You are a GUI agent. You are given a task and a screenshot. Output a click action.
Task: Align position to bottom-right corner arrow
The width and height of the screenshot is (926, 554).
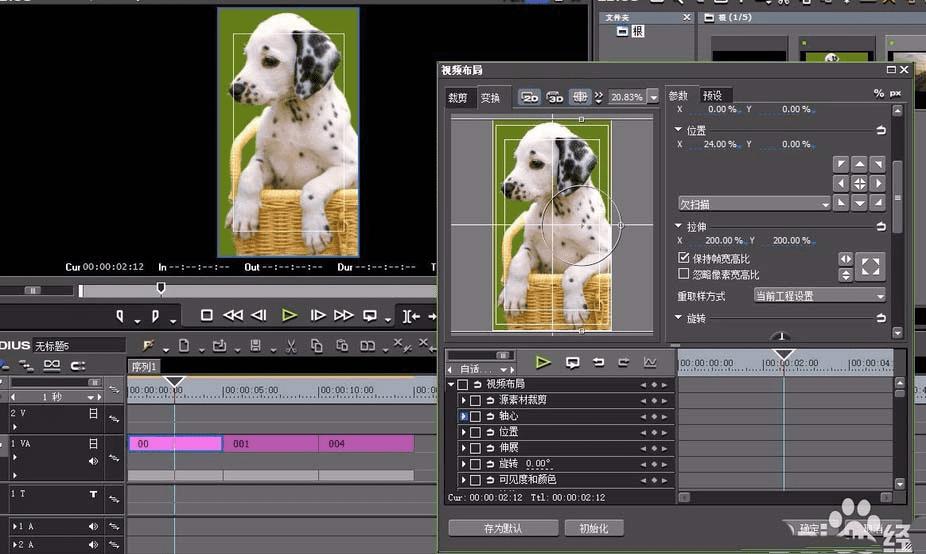tap(878, 203)
